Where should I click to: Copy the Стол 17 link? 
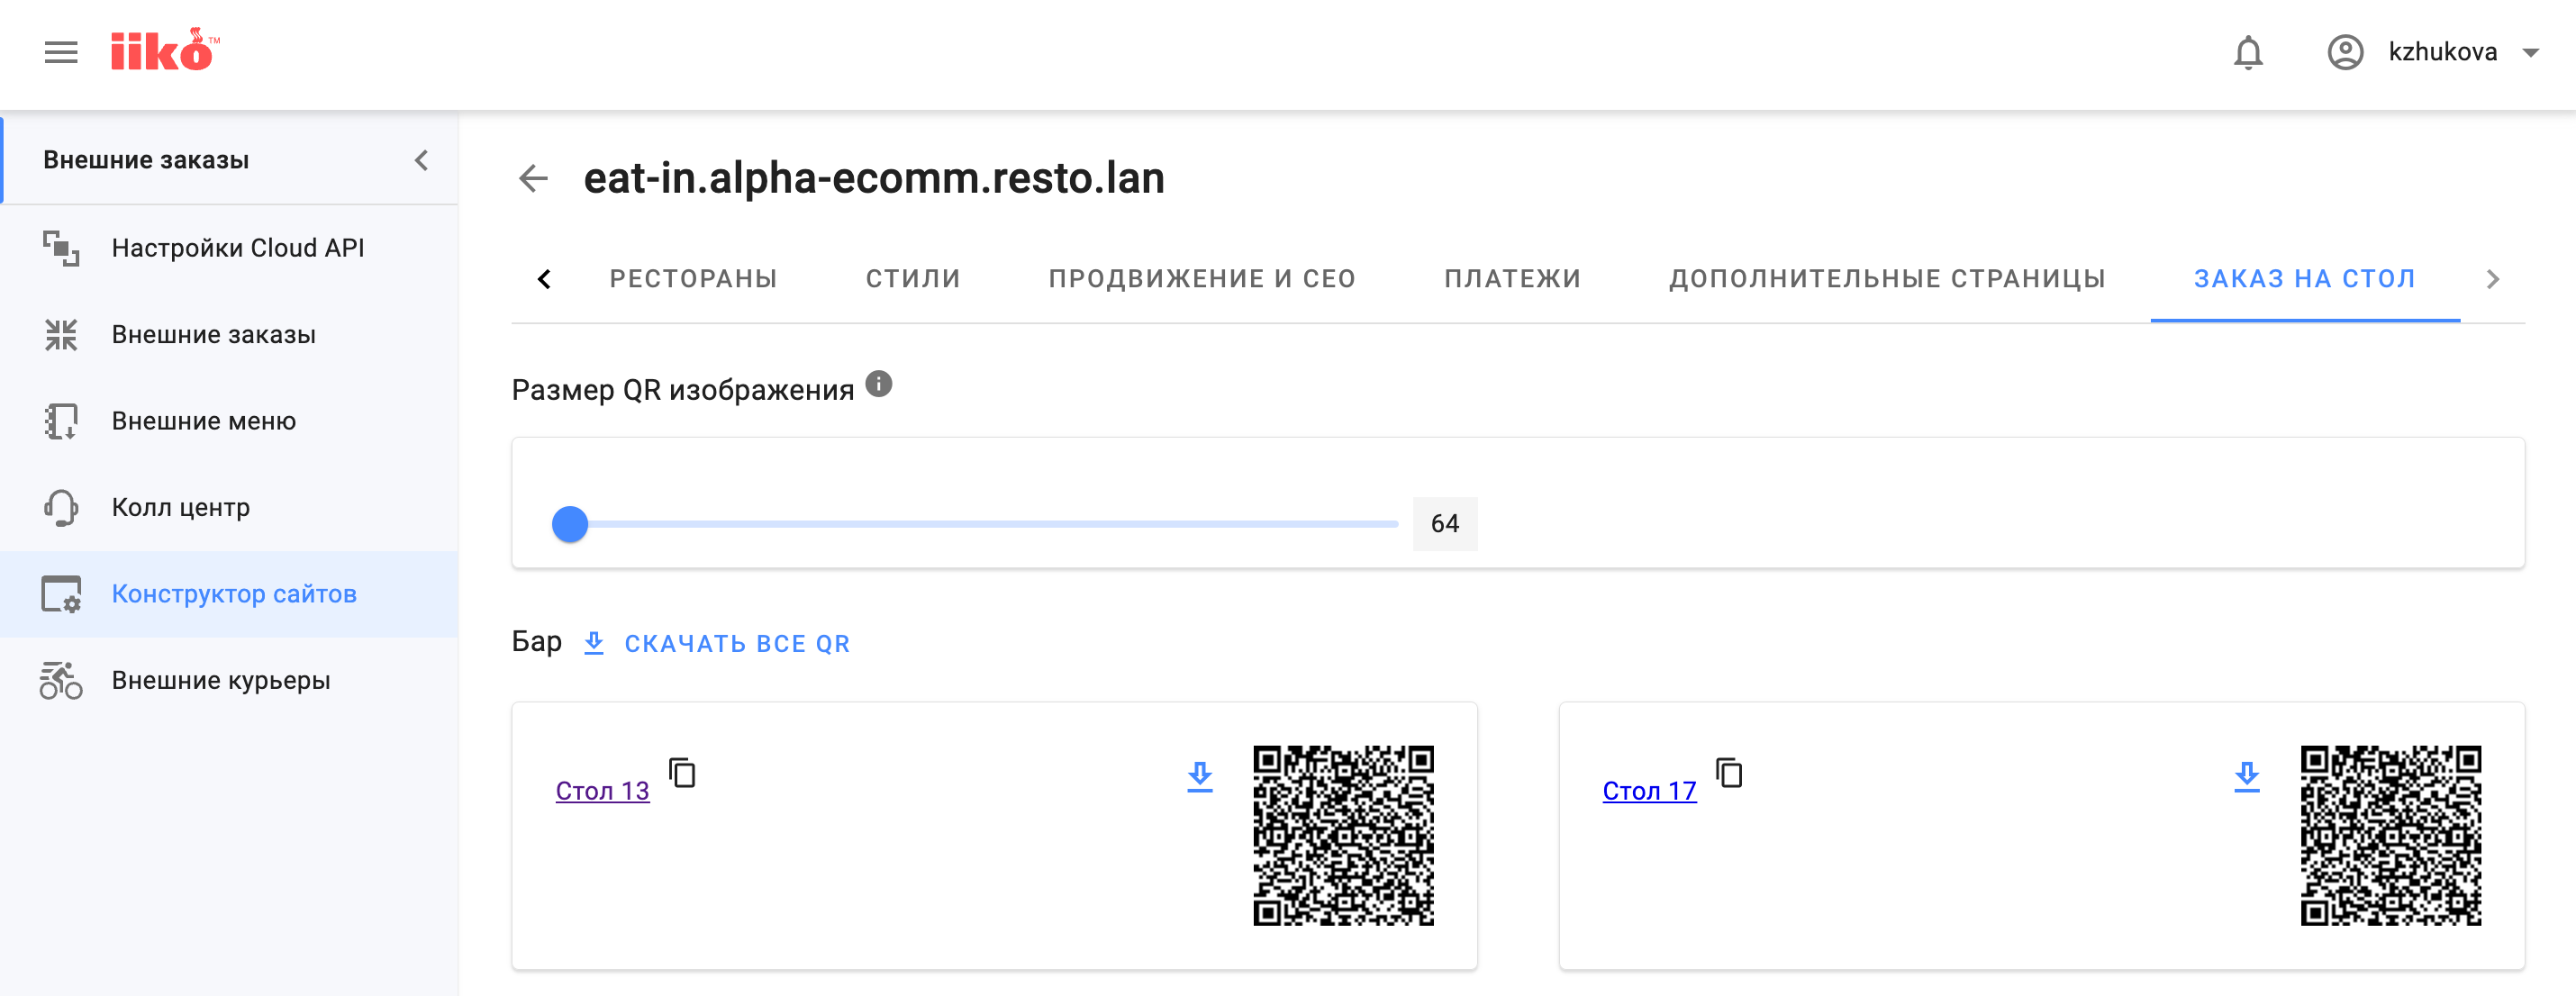[x=1730, y=773]
